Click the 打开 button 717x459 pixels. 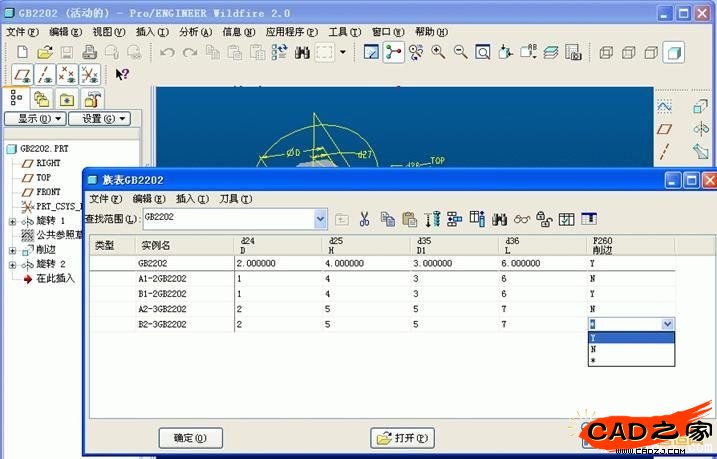coord(403,438)
